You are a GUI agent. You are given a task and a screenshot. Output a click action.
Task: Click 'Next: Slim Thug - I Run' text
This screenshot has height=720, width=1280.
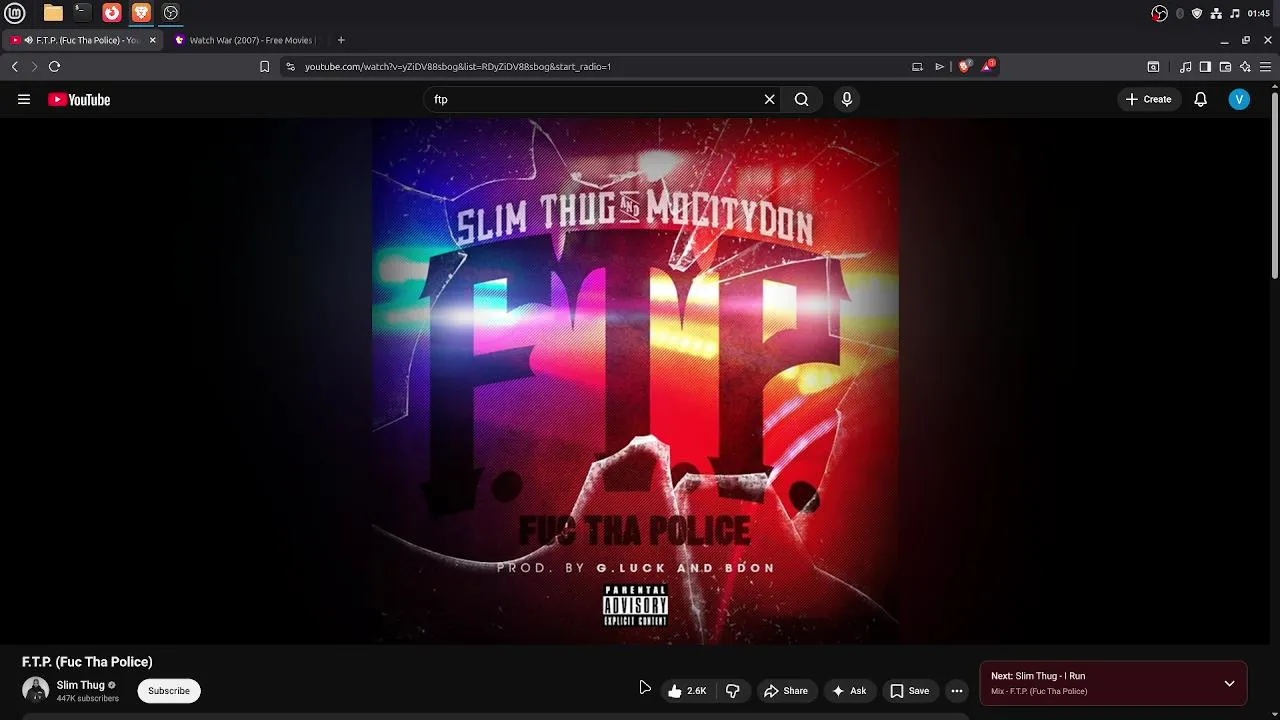click(1038, 676)
